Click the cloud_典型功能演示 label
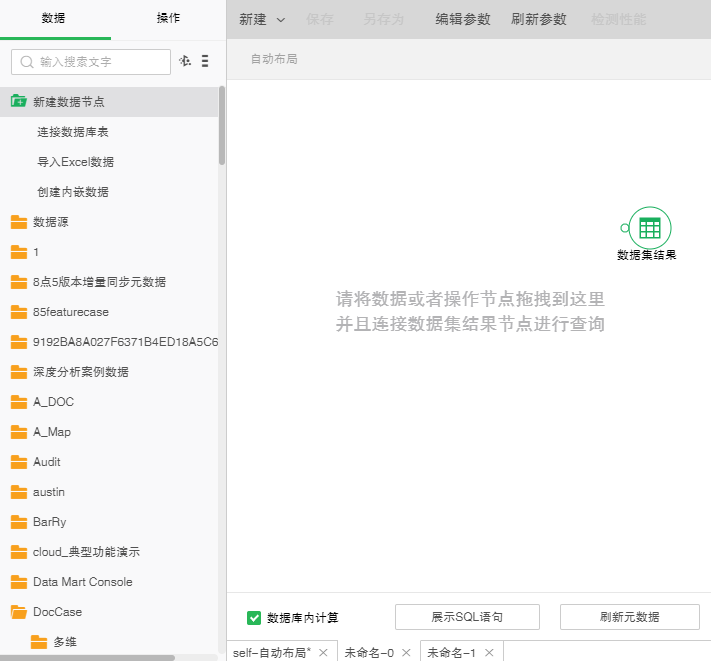The width and height of the screenshot is (711, 661). pos(86,552)
